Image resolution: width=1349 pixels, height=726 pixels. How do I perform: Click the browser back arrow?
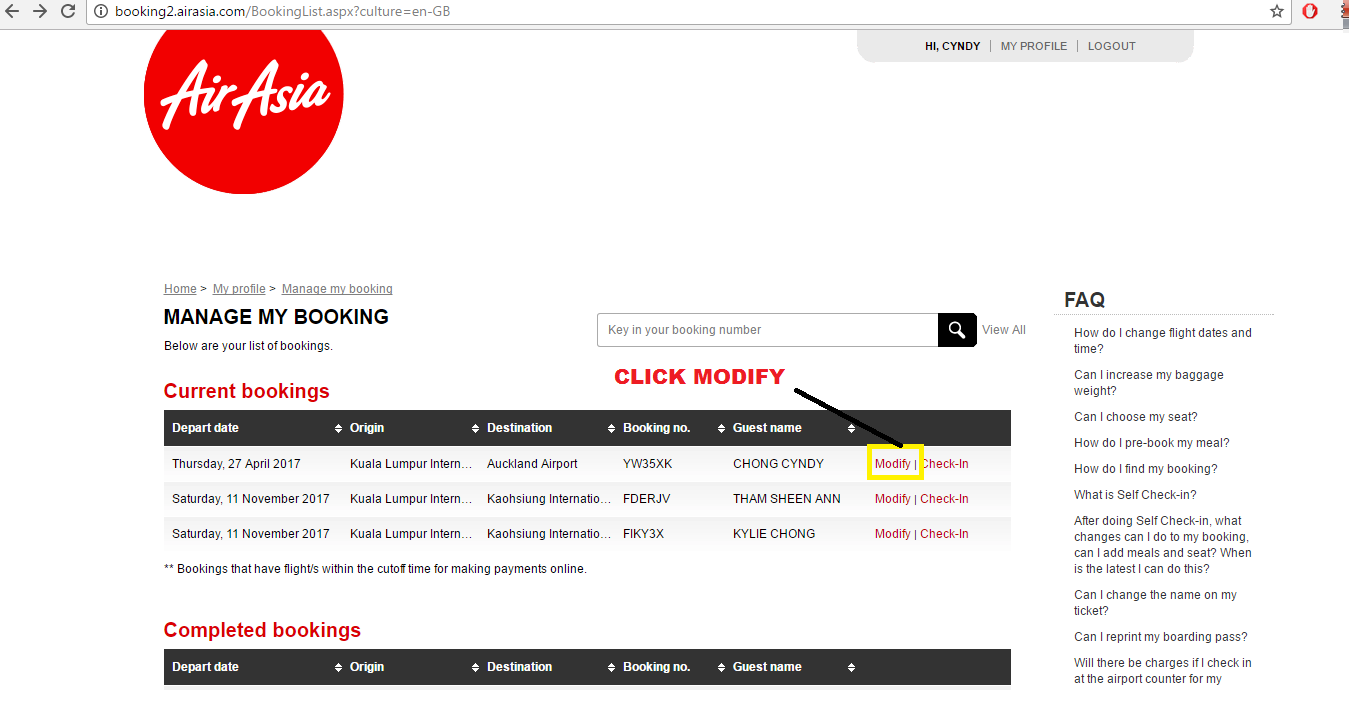tap(13, 11)
